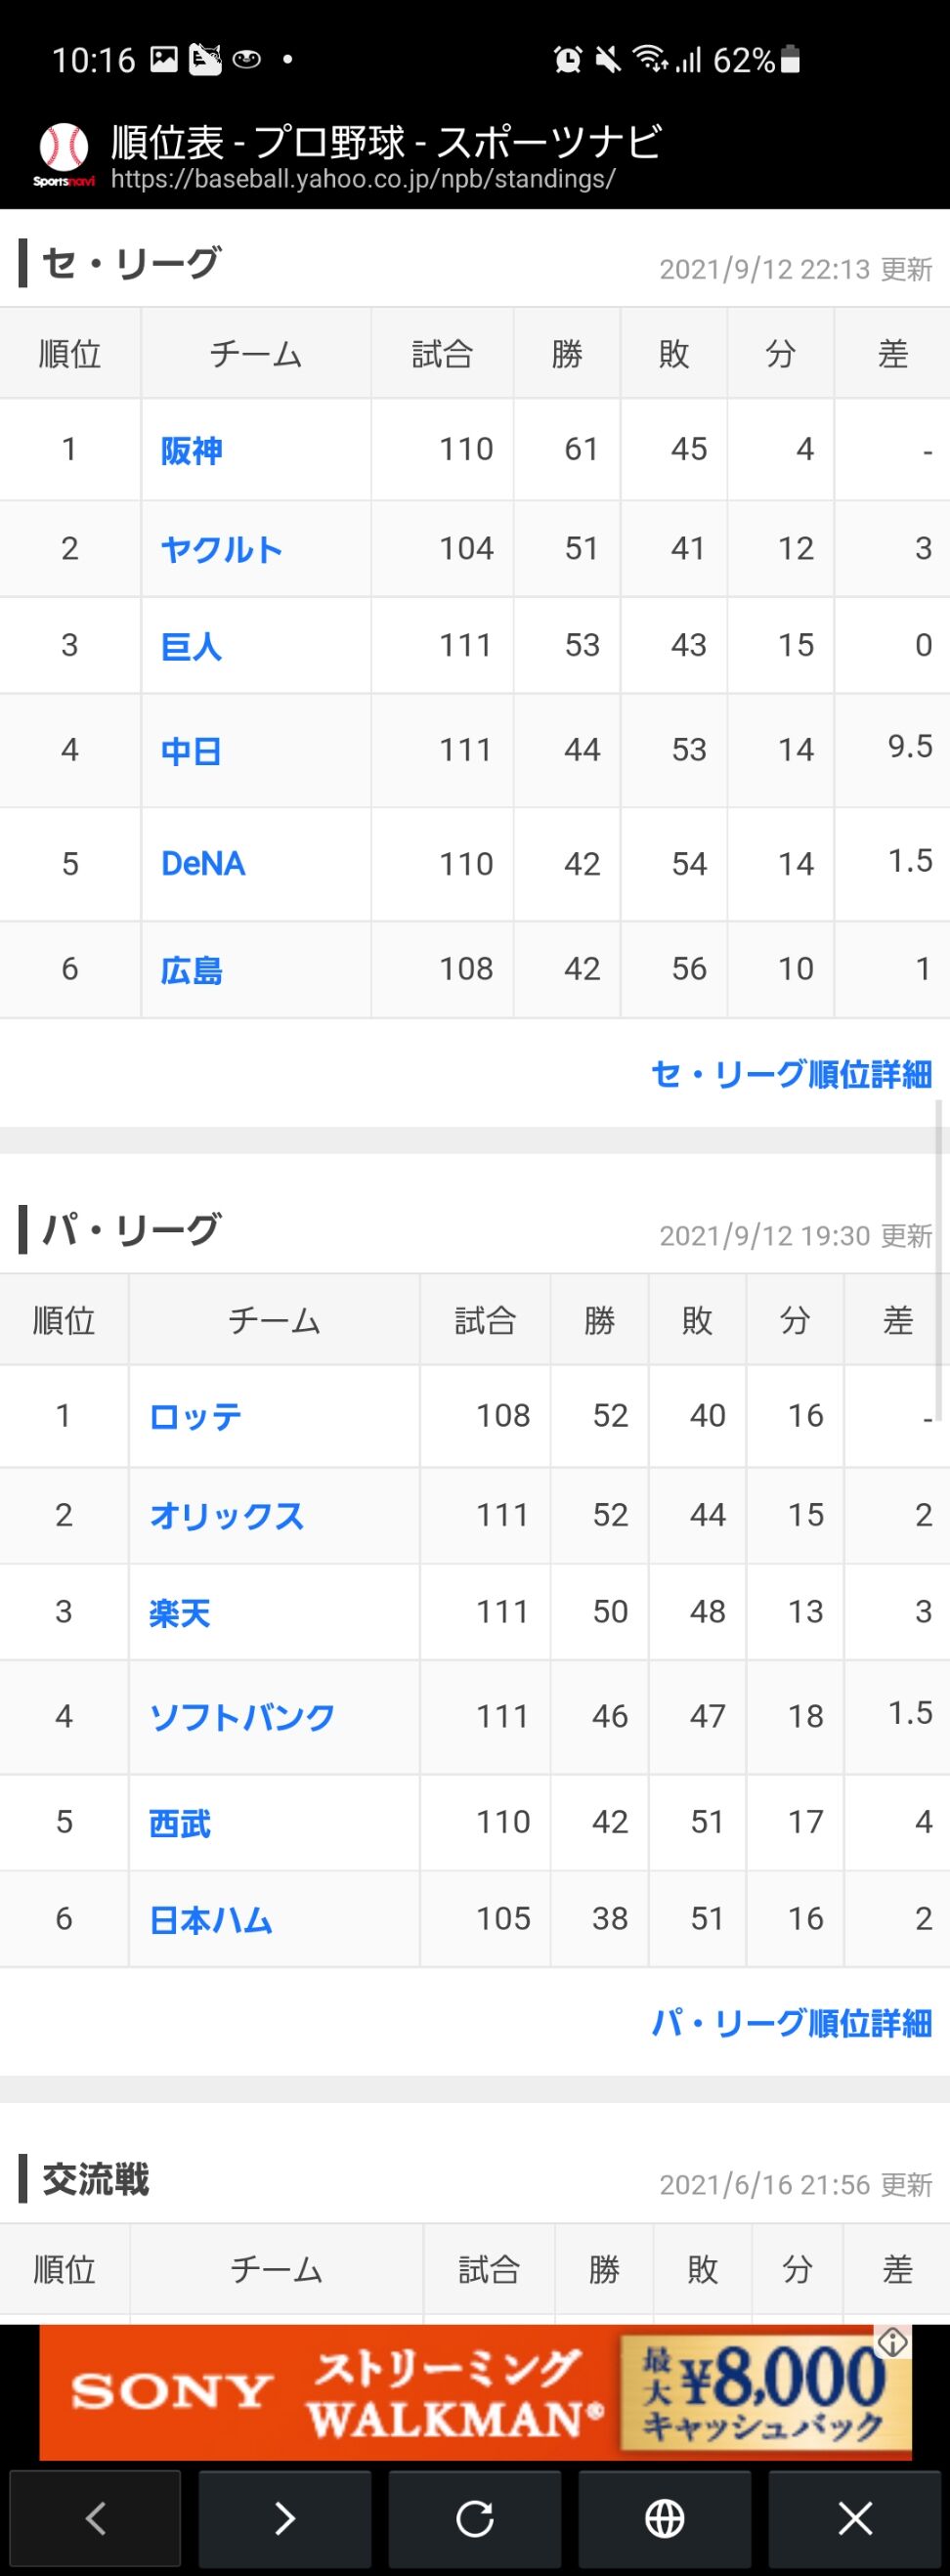The image size is (950, 2576).
Task: Select the オリックス team link
Action: (x=226, y=1516)
